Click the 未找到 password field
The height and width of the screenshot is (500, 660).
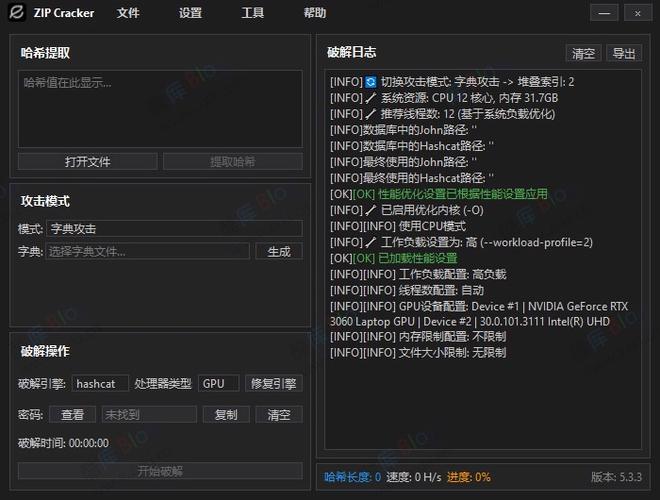coord(149,415)
